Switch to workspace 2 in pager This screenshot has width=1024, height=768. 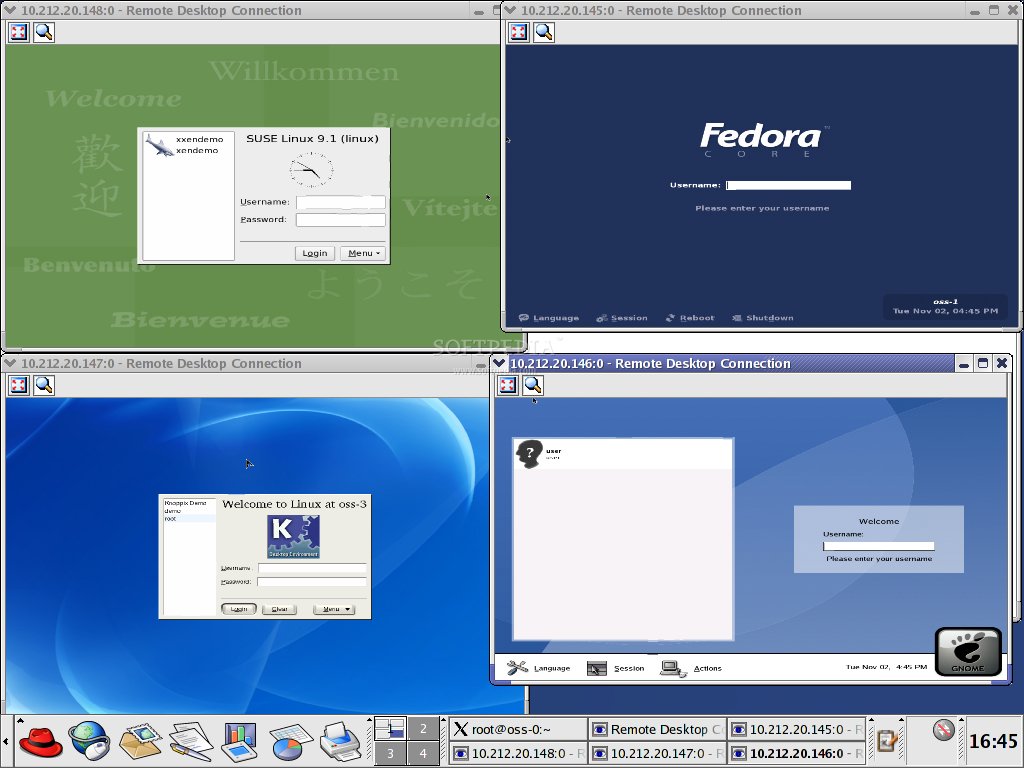[x=423, y=729]
